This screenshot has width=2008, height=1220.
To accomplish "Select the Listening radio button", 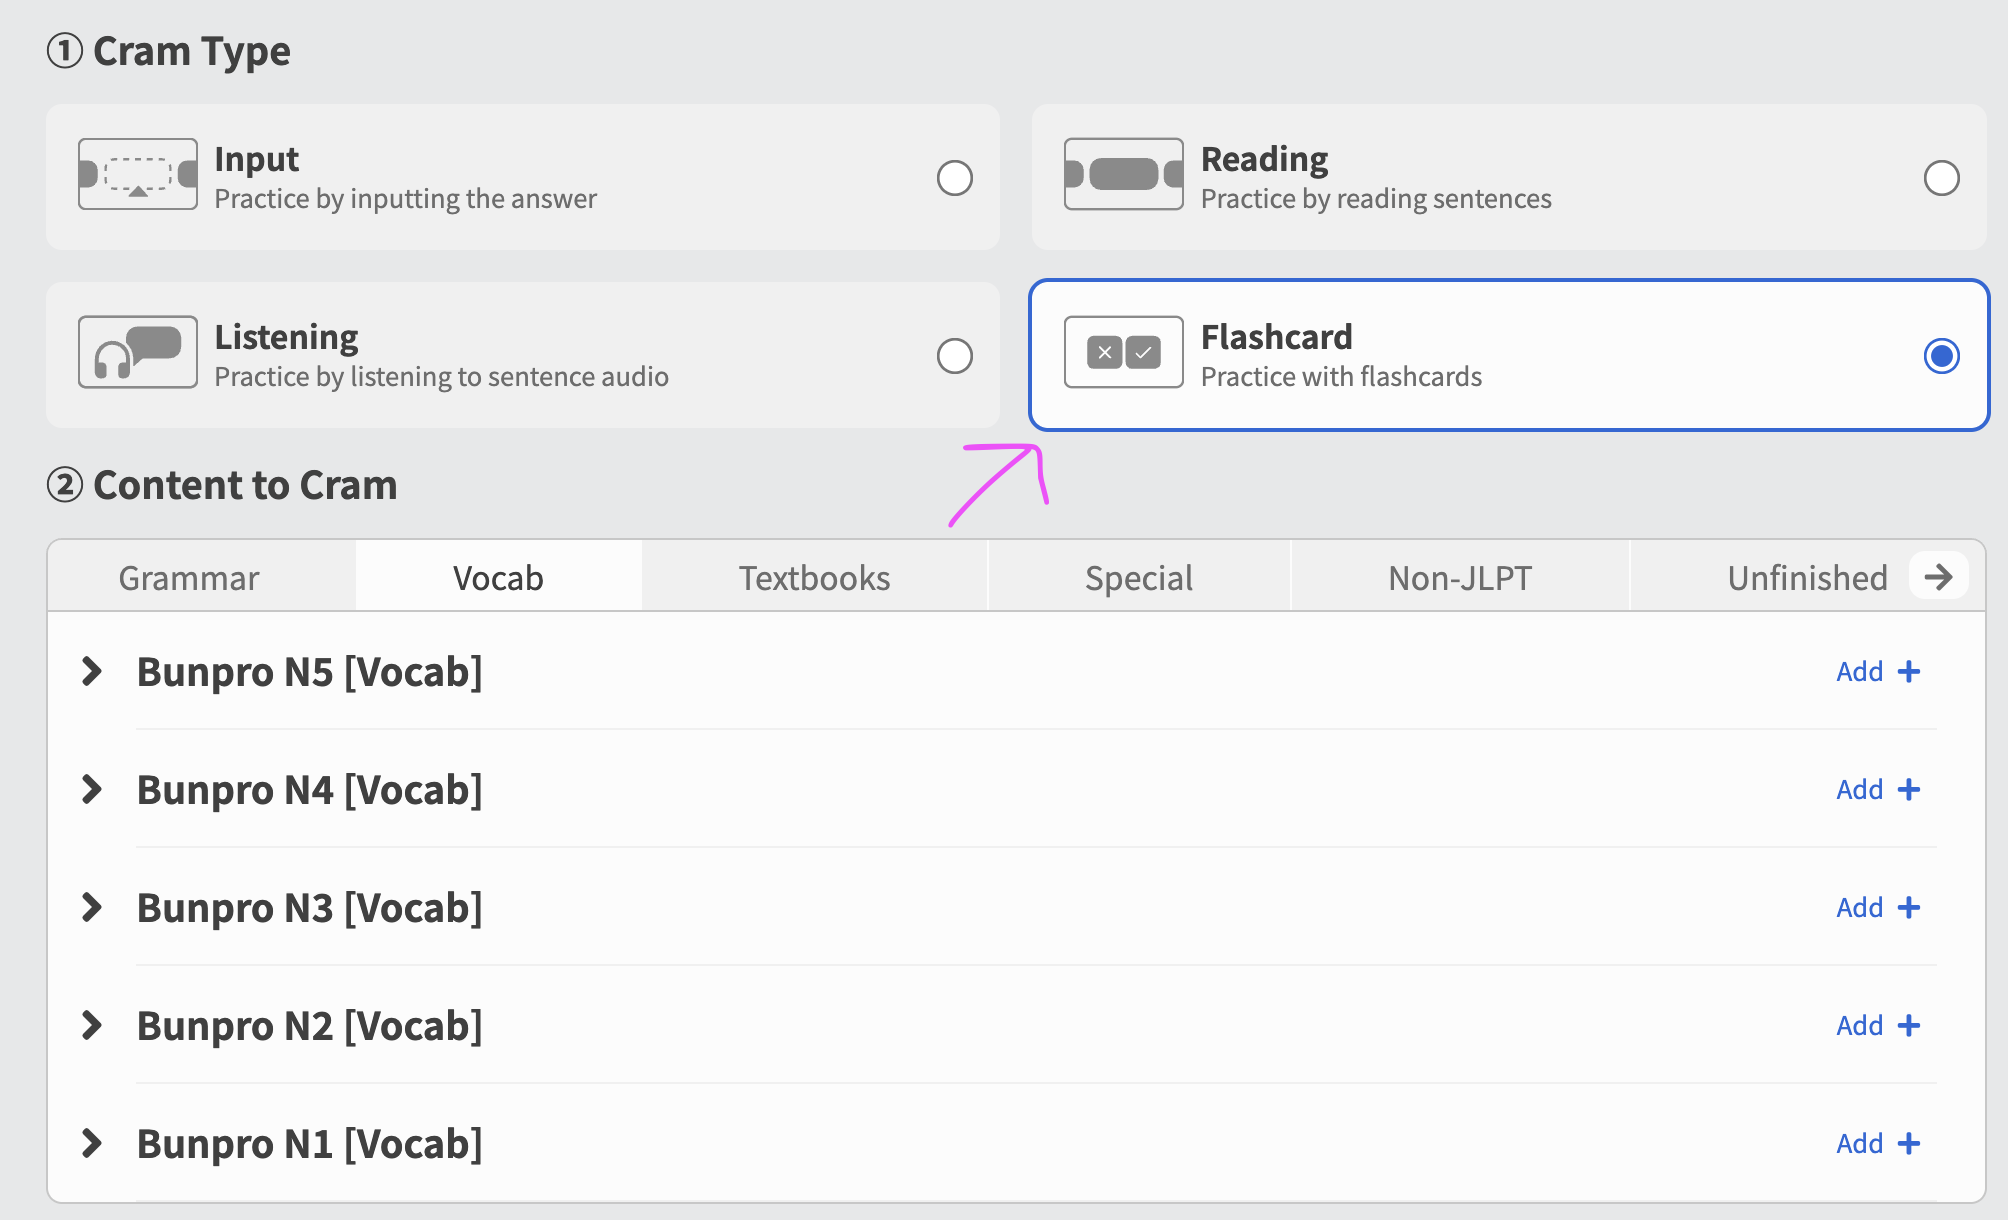I will (x=955, y=356).
